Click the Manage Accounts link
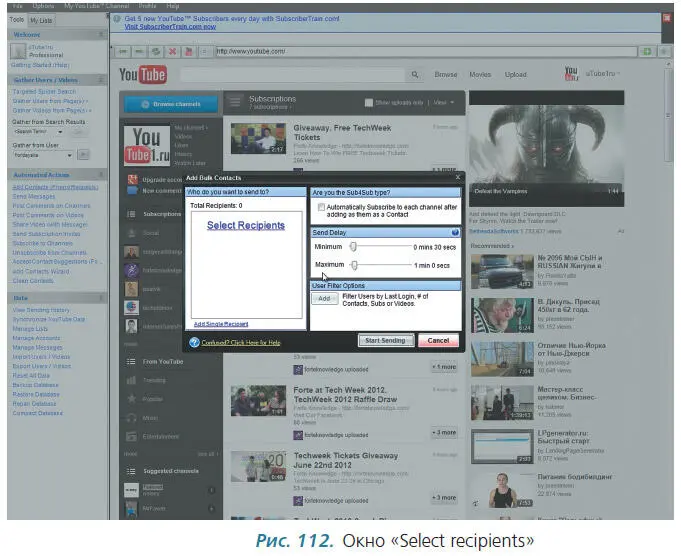Image resolution: width=681 pixels, height=556 pixels. click(36, 338)
